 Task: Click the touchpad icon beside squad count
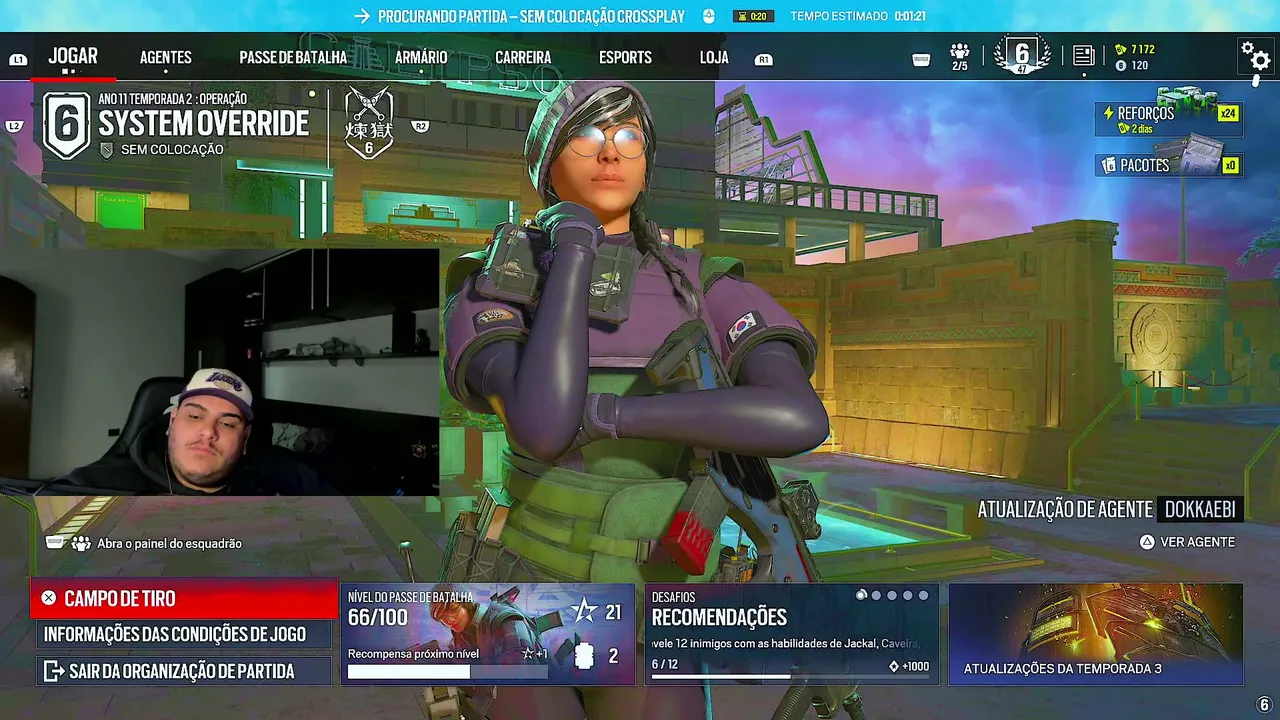coord(922,60)
